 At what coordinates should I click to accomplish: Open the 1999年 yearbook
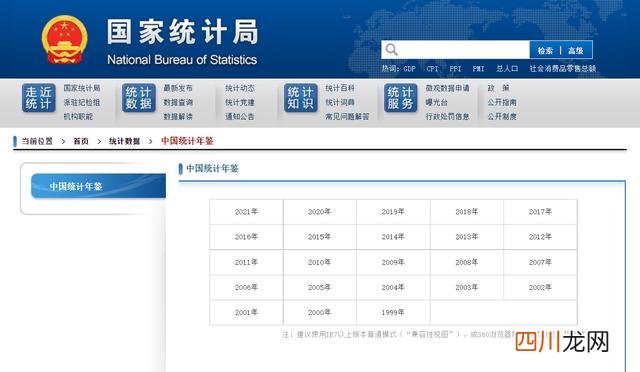(x=393, y=312)
